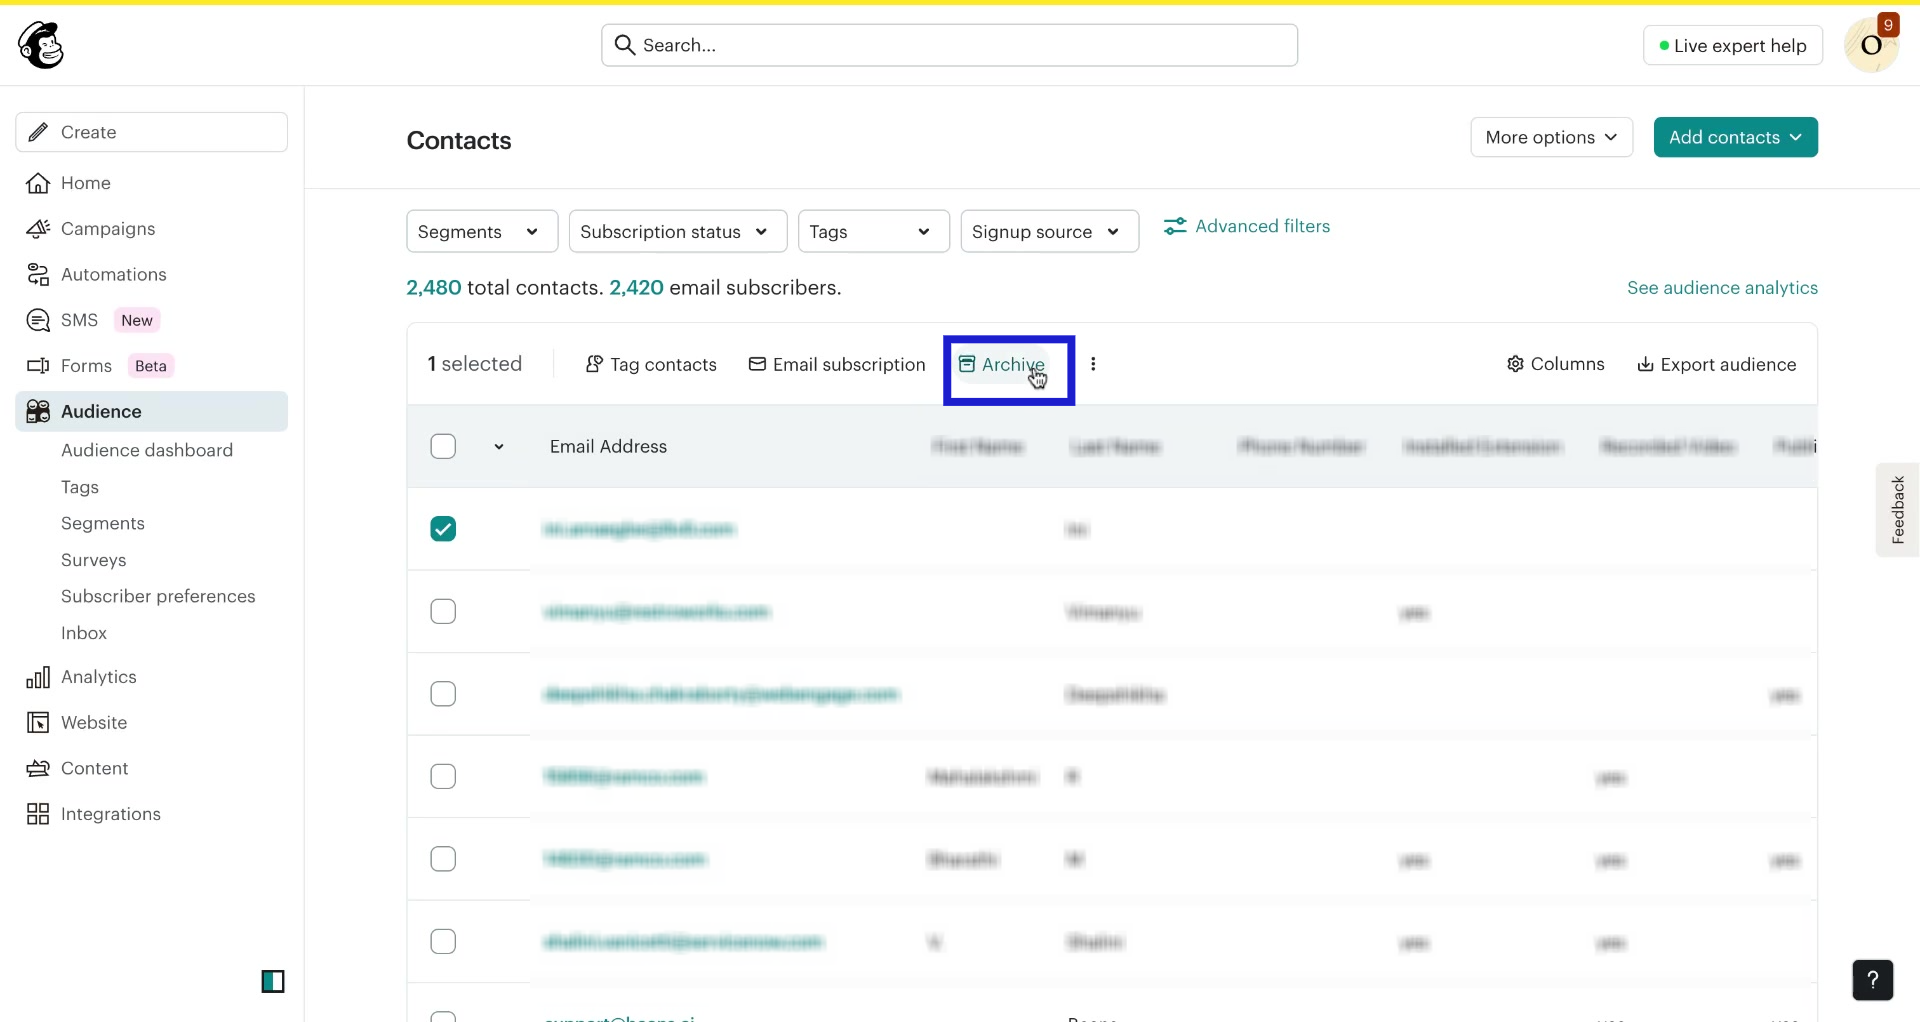The height and width of the screenshot is (1022, 1920).
Task: Select Campaigns in the sidebar
Action: pos(107,228)
